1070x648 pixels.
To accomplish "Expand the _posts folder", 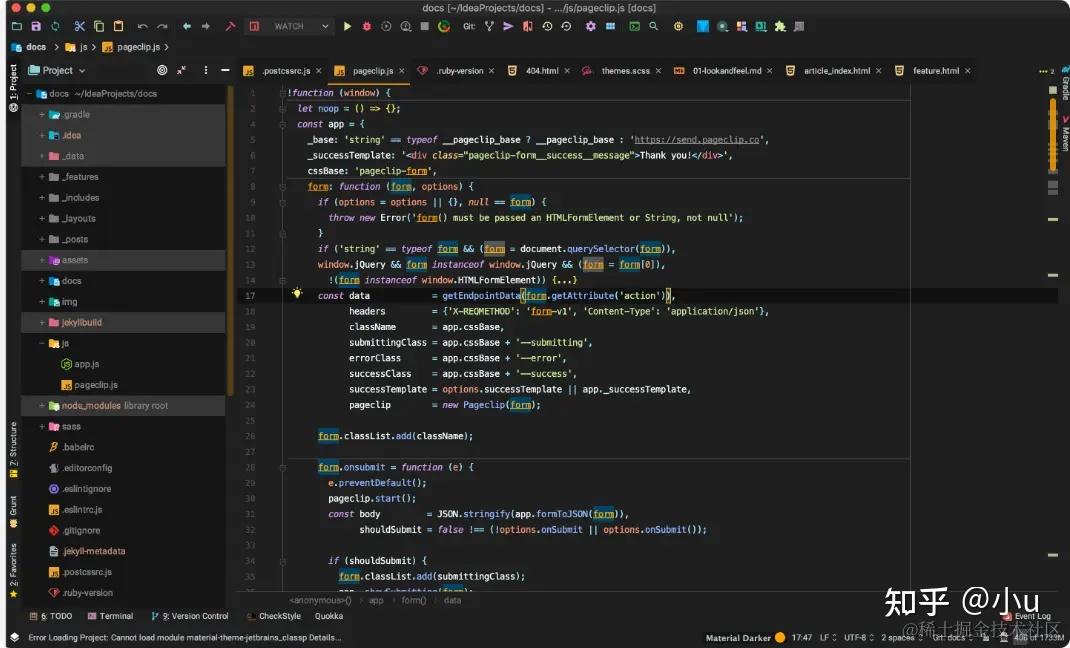I will coord(42,239).
